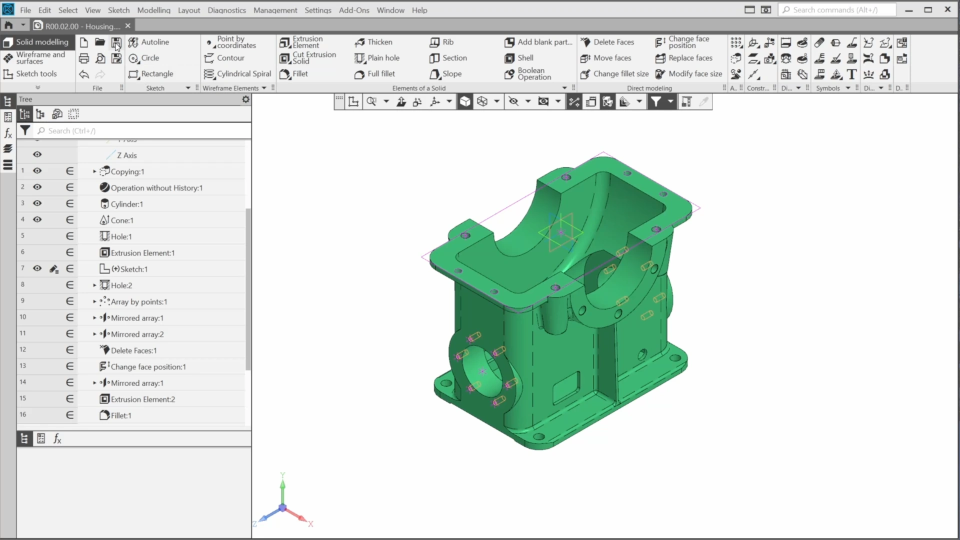This screenshot has width=960, height=540.
Task: Hide Cylinder:1 using its eye icon
Action: [x=37, y=204]
